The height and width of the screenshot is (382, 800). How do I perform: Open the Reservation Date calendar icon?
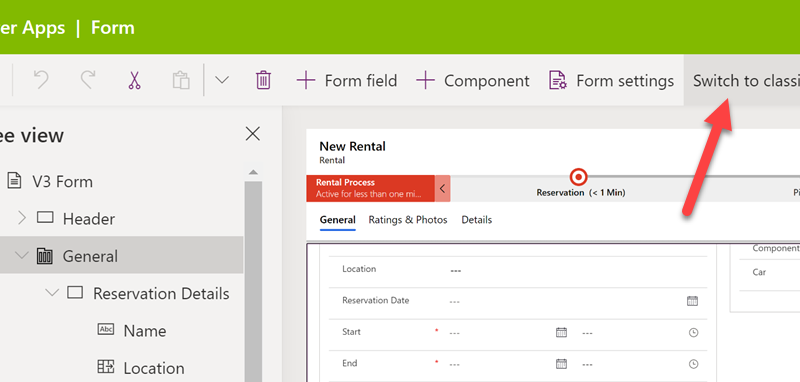click(x=692, y=301)
